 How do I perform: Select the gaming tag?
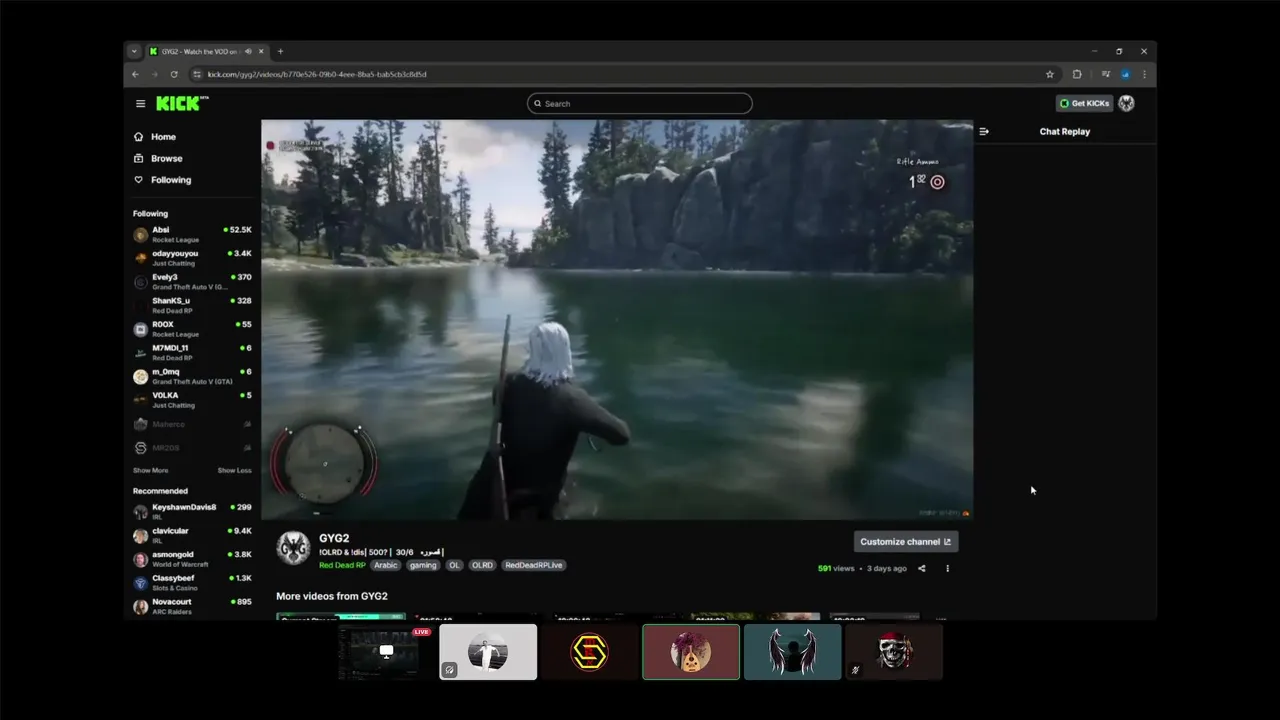(x=423, y=565)
